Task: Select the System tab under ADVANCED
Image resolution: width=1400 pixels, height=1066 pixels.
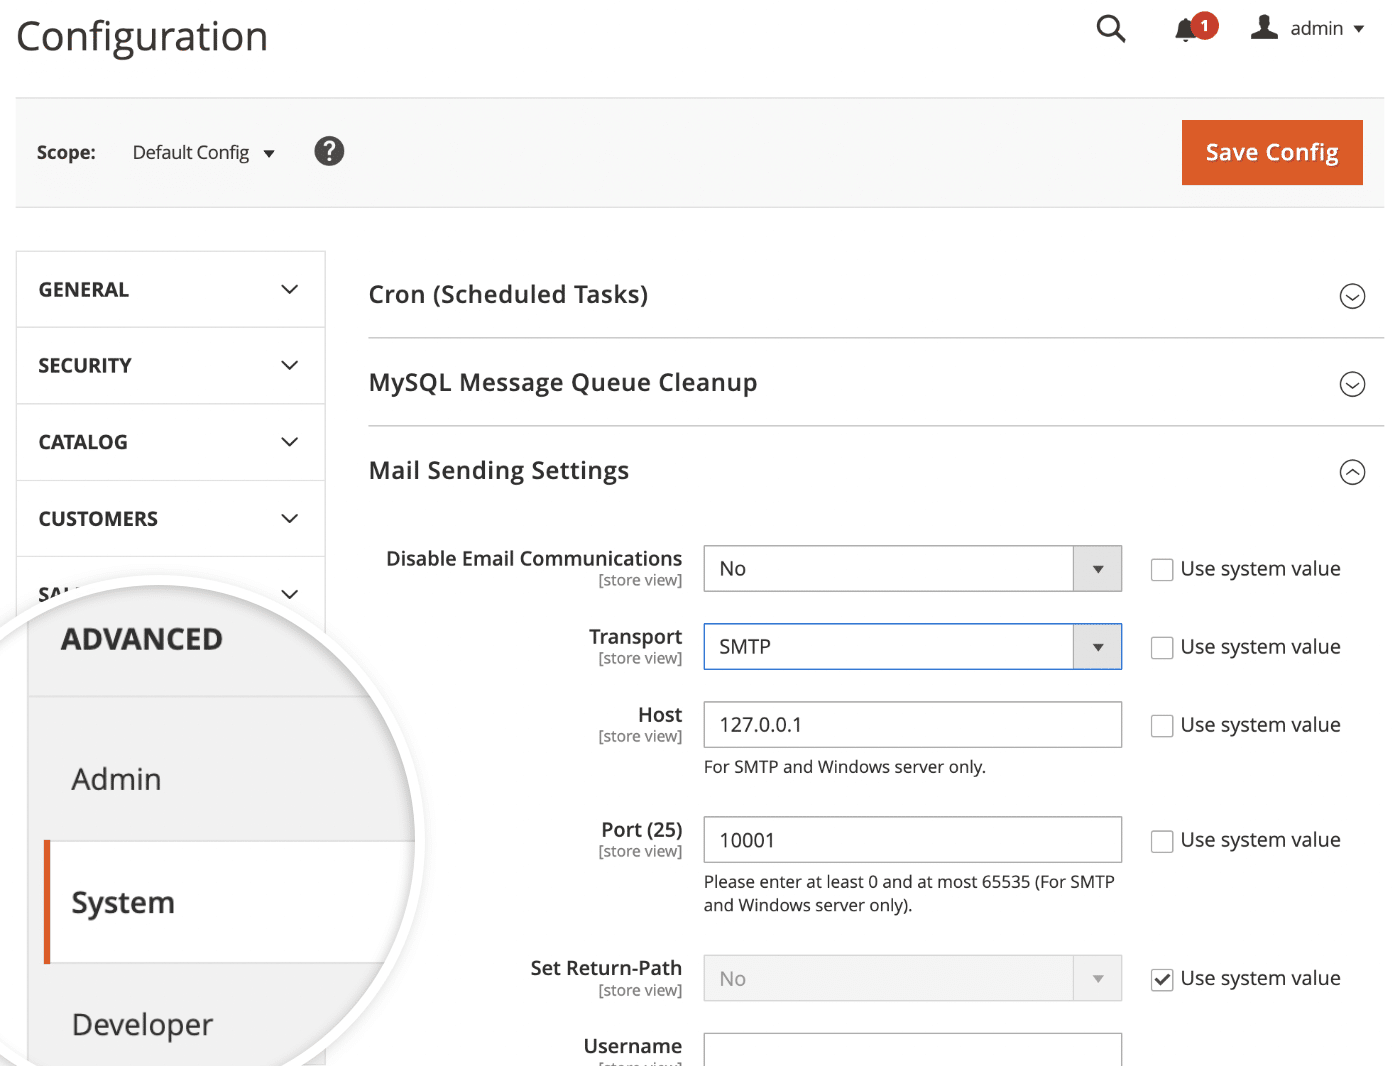Action: tap(123, 902)
